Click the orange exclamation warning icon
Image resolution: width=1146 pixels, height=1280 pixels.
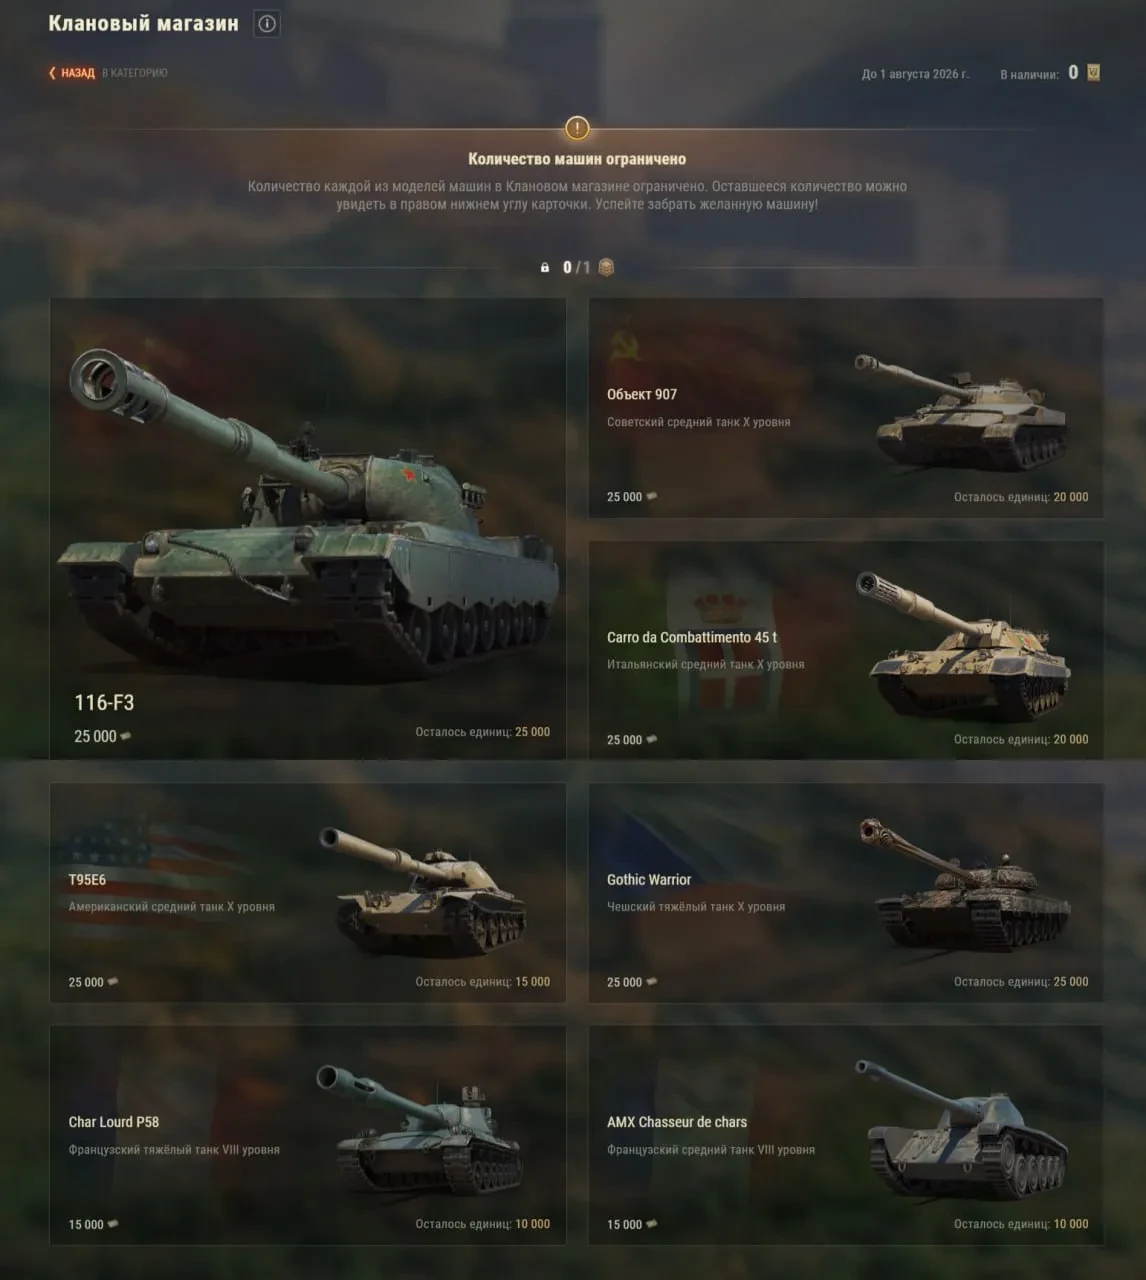point(577,128)
